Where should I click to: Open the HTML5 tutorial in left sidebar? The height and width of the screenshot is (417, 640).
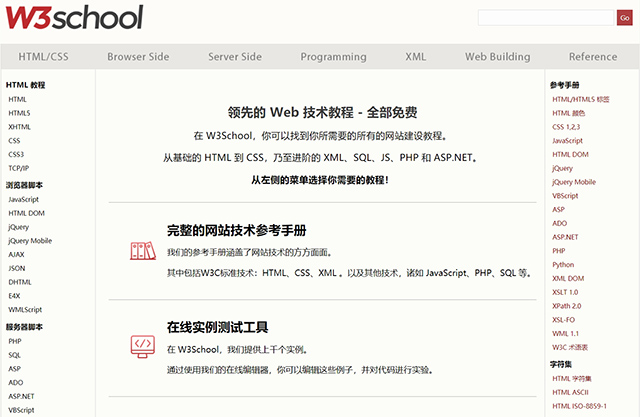point(19,113)
